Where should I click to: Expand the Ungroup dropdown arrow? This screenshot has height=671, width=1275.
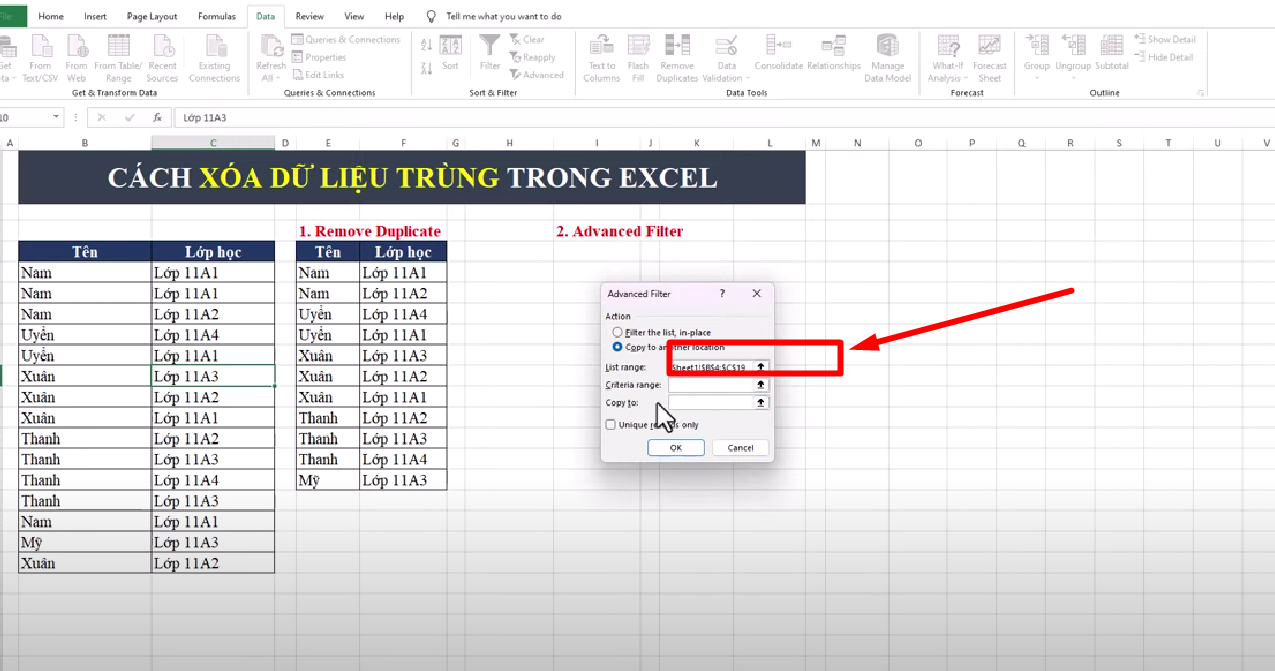tap(1073, 78)
